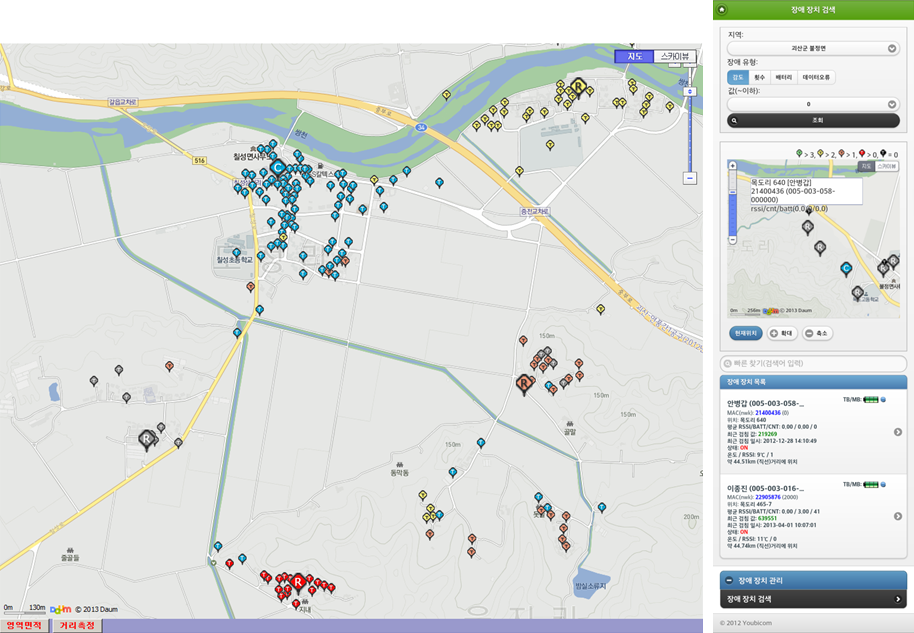Open the 지역 region dropdown
The image size is (914, 633).
tap(813, 48)
